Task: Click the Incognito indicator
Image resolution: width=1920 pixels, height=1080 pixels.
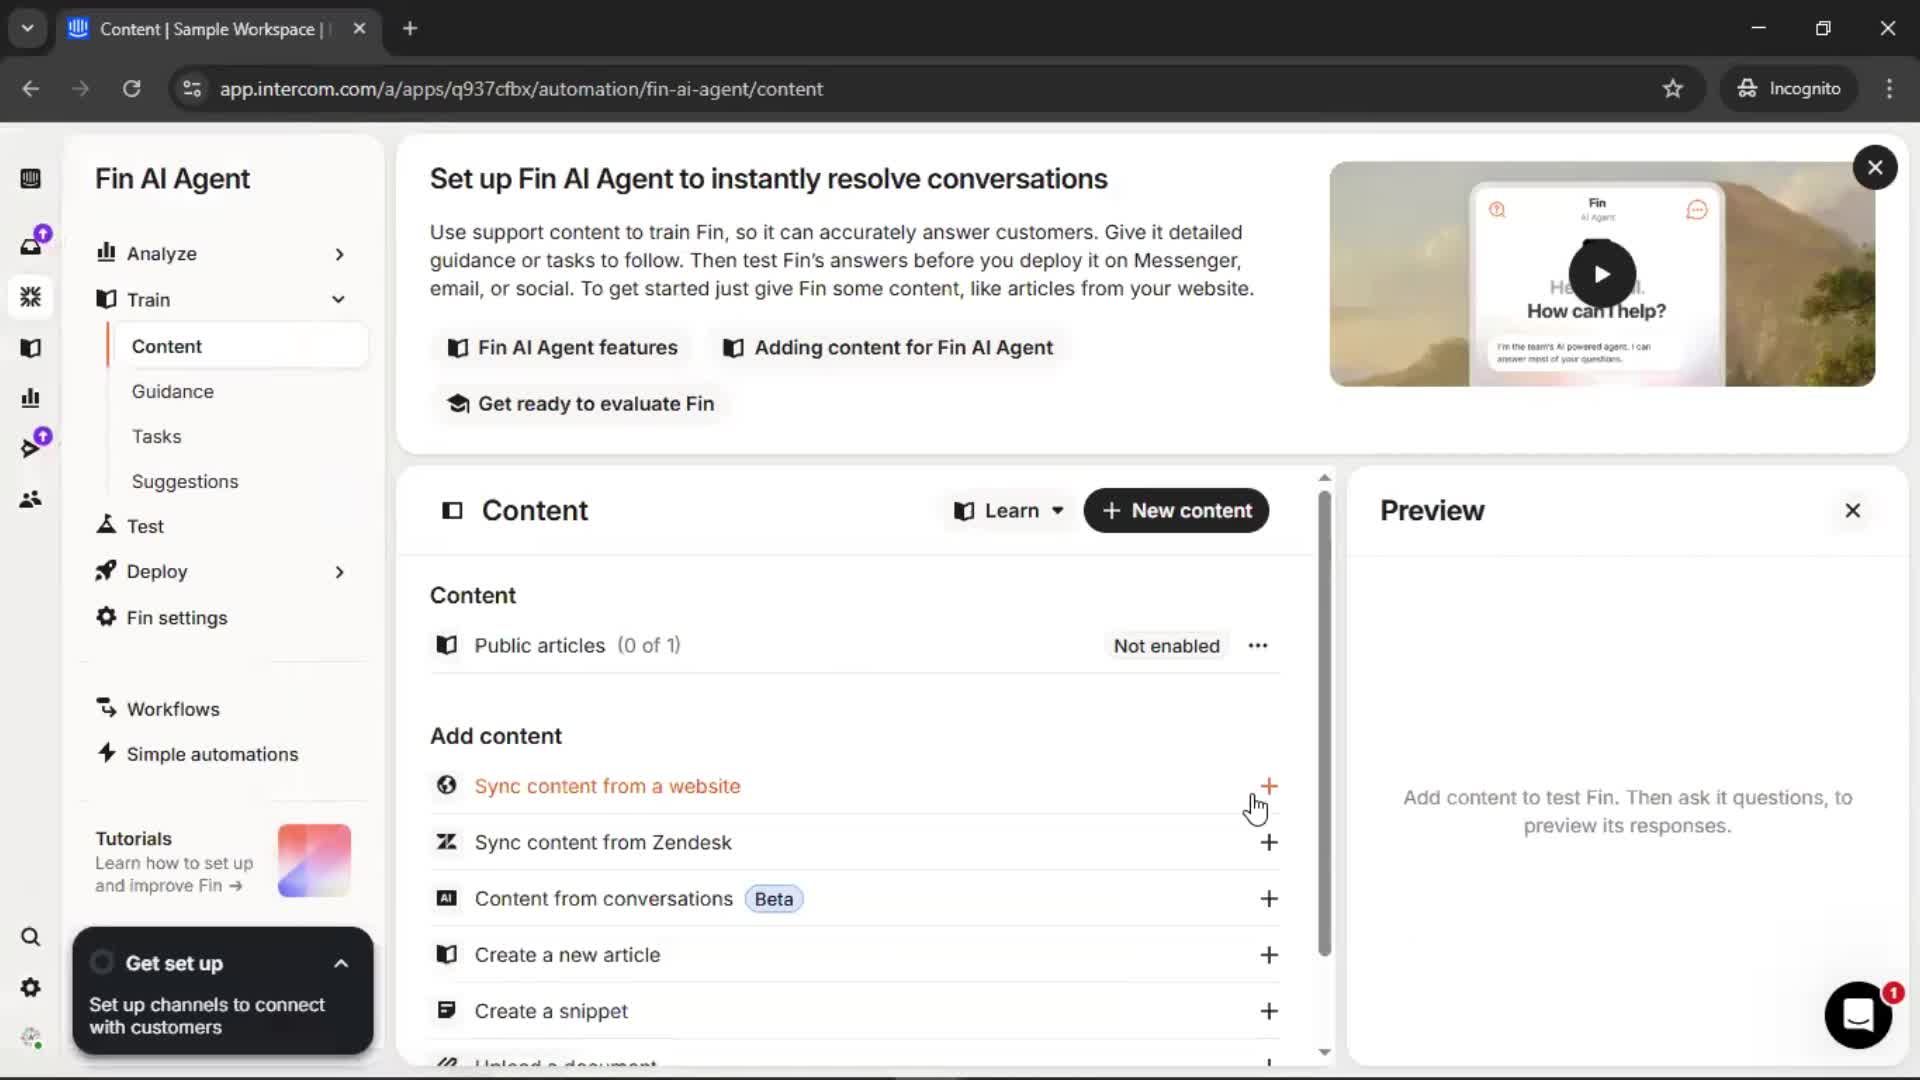Action: 1788,89
